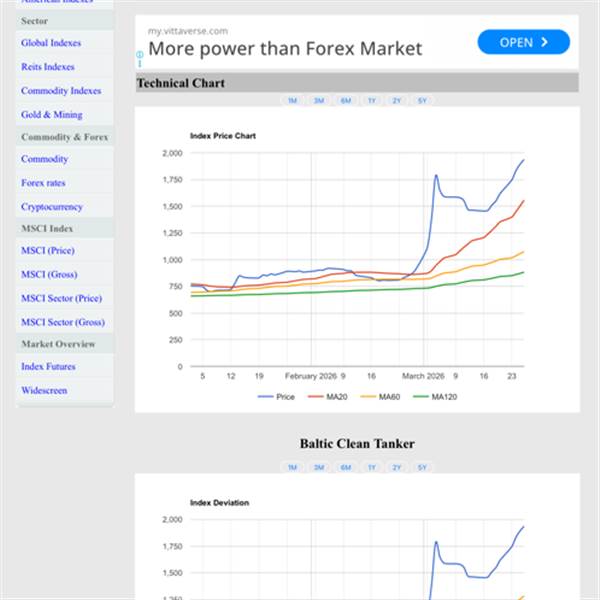Click the MA120 green legend swatch

pyautogui.click(x=422, y=397)
